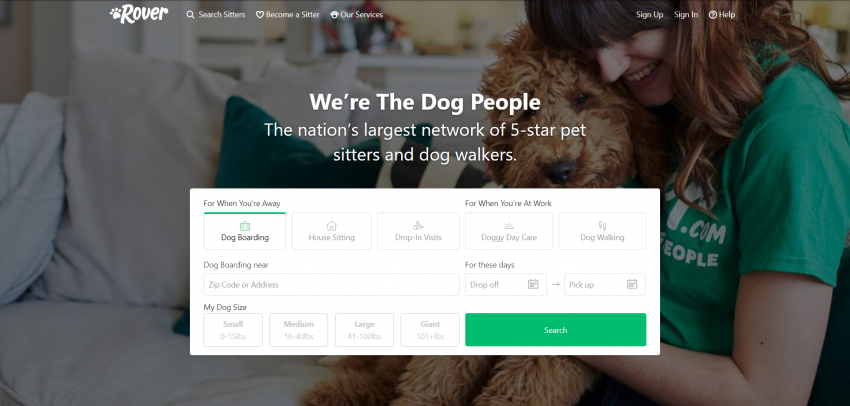The height and width of the screenshot is (406, 850).
Task: Open the Sign Up link
Action: [649, 15]
